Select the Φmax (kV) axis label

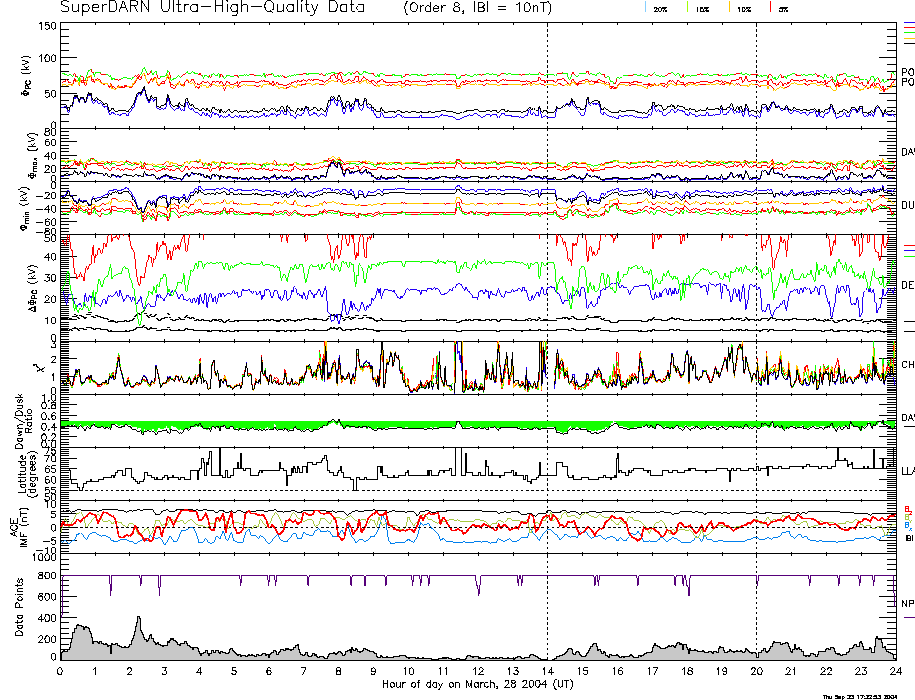(x=32, y=155)
